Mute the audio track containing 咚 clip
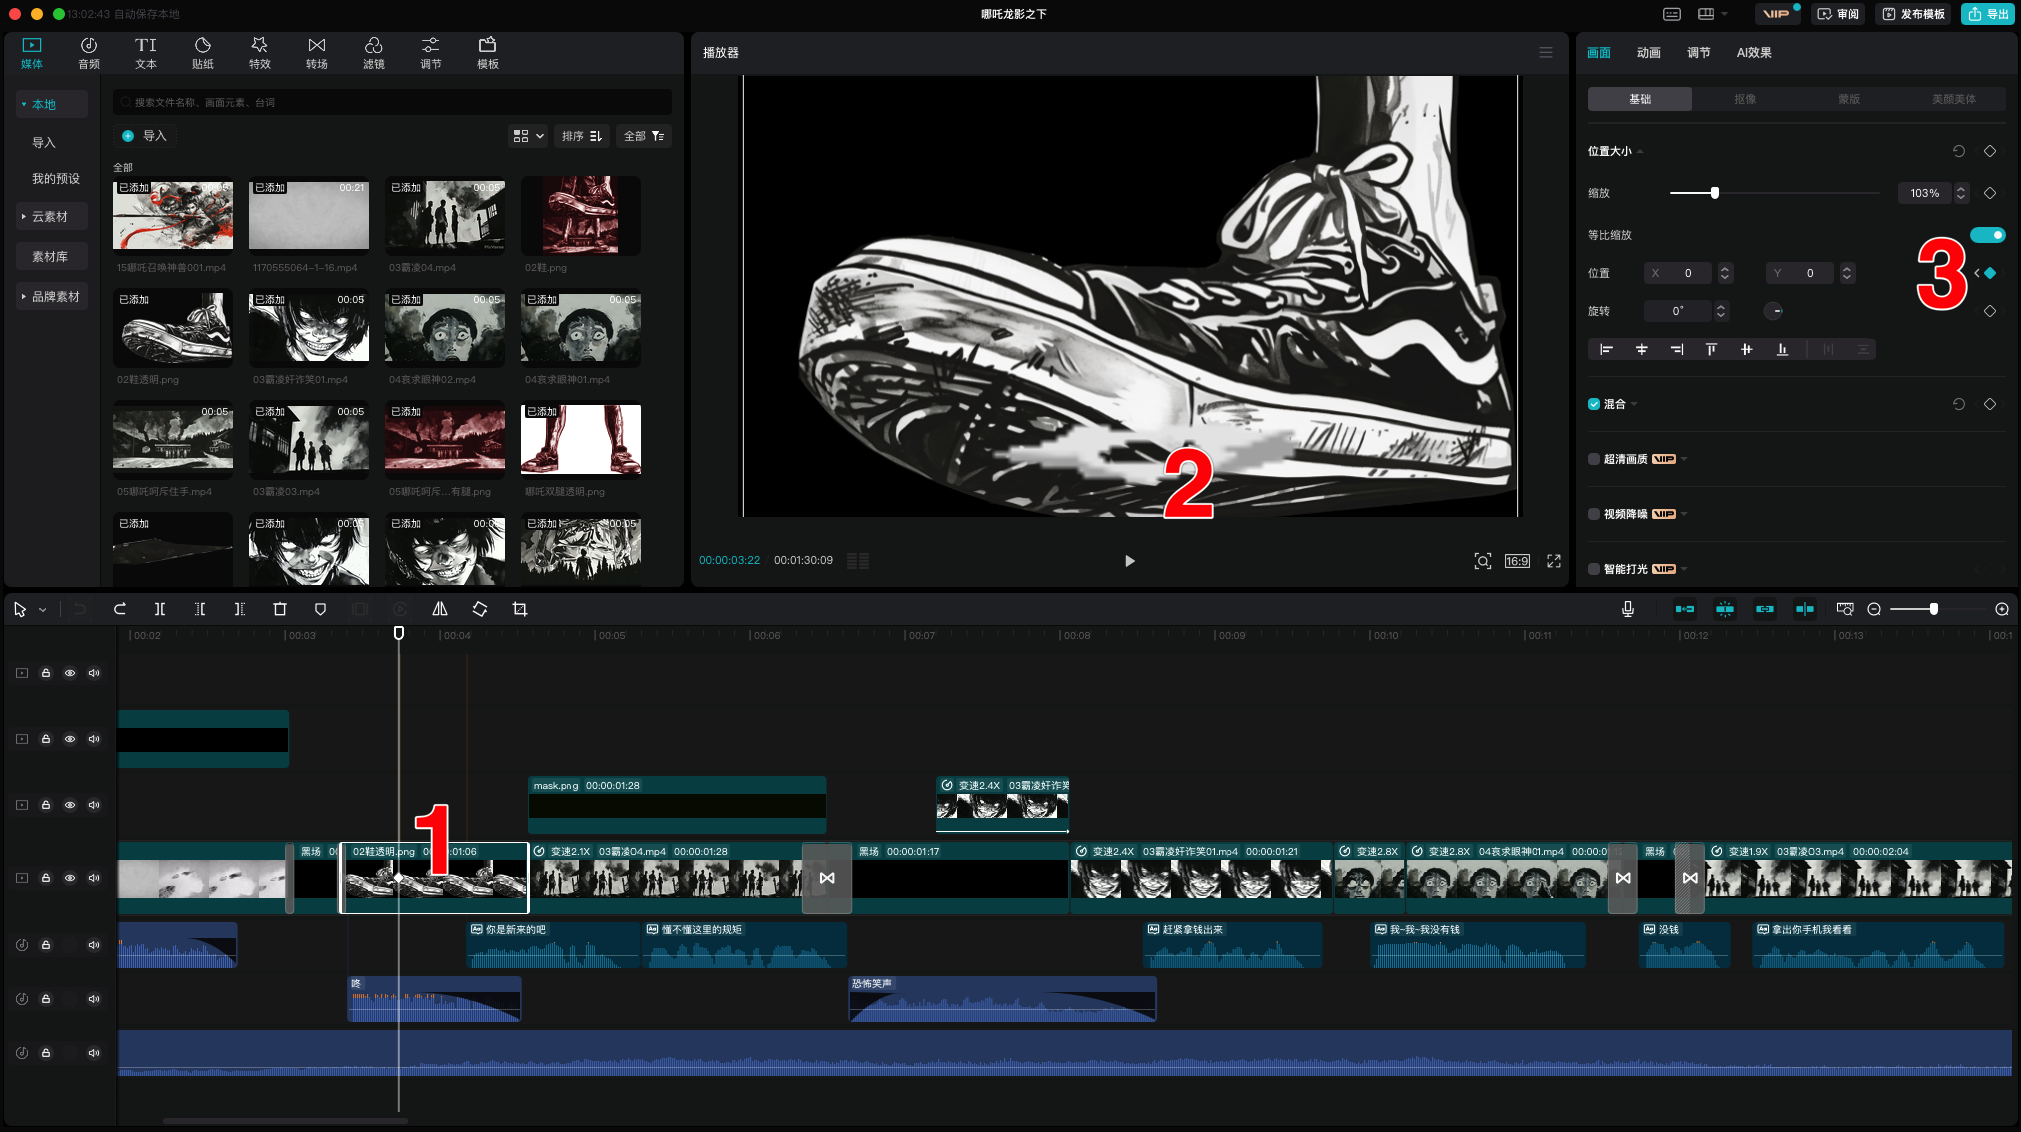The image size is (2021, 1132). pyautogui.click(x=94, y=999)
